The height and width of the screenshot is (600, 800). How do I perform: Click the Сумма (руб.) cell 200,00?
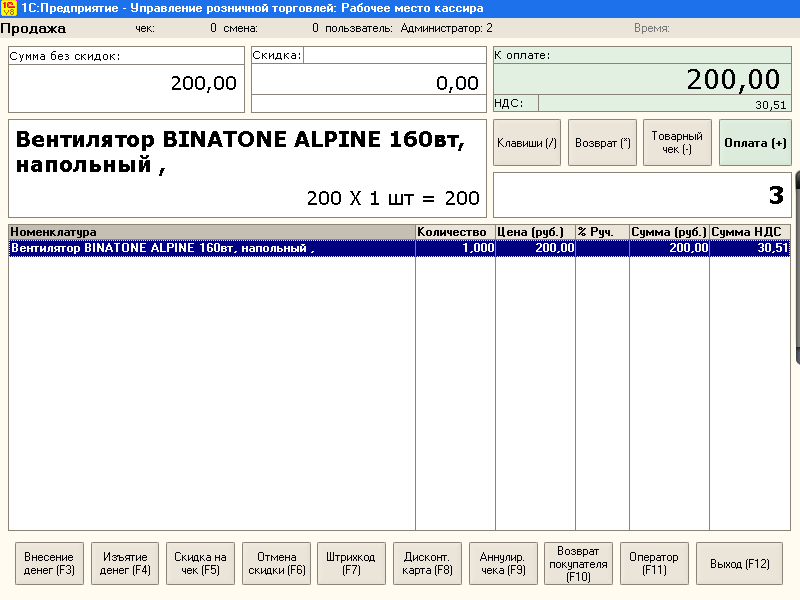pos(669,248)
